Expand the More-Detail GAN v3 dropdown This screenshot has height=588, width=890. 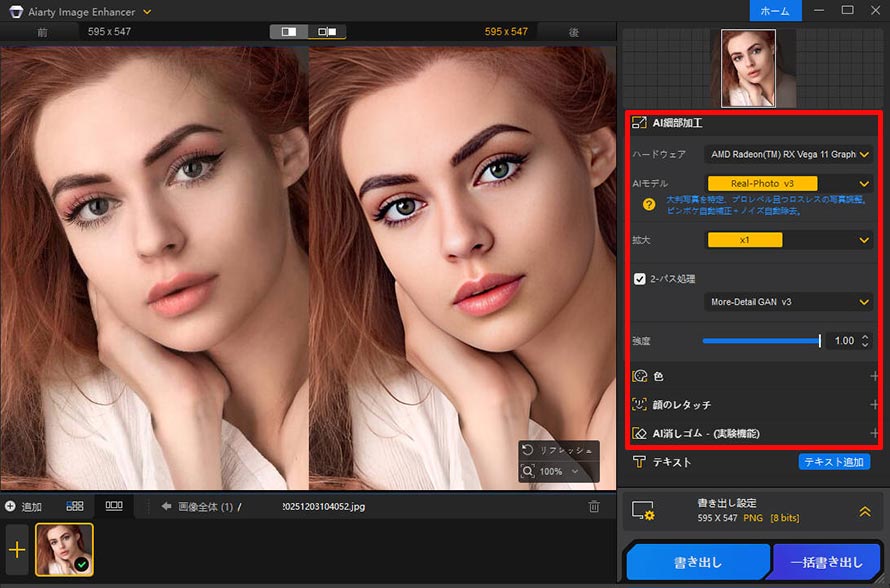pyautogui.click(x=789, y=301)
